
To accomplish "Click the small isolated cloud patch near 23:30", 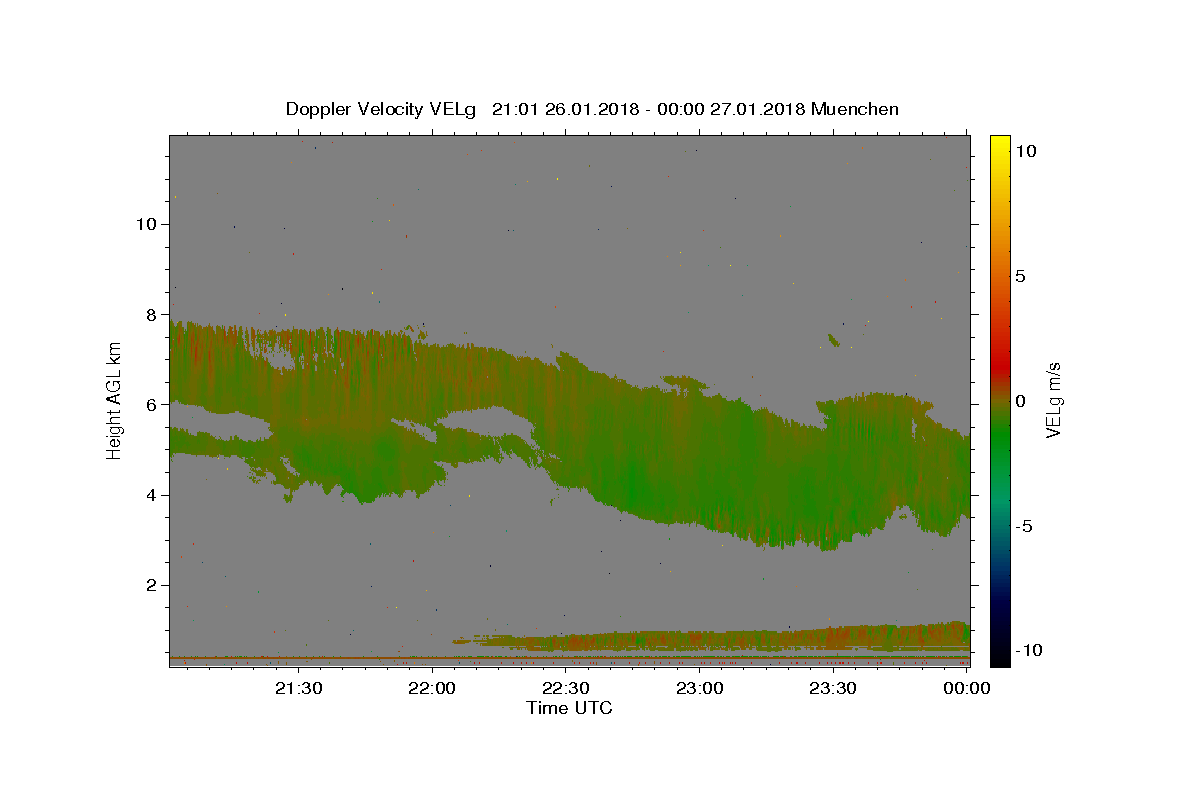I will coord(834,340).
